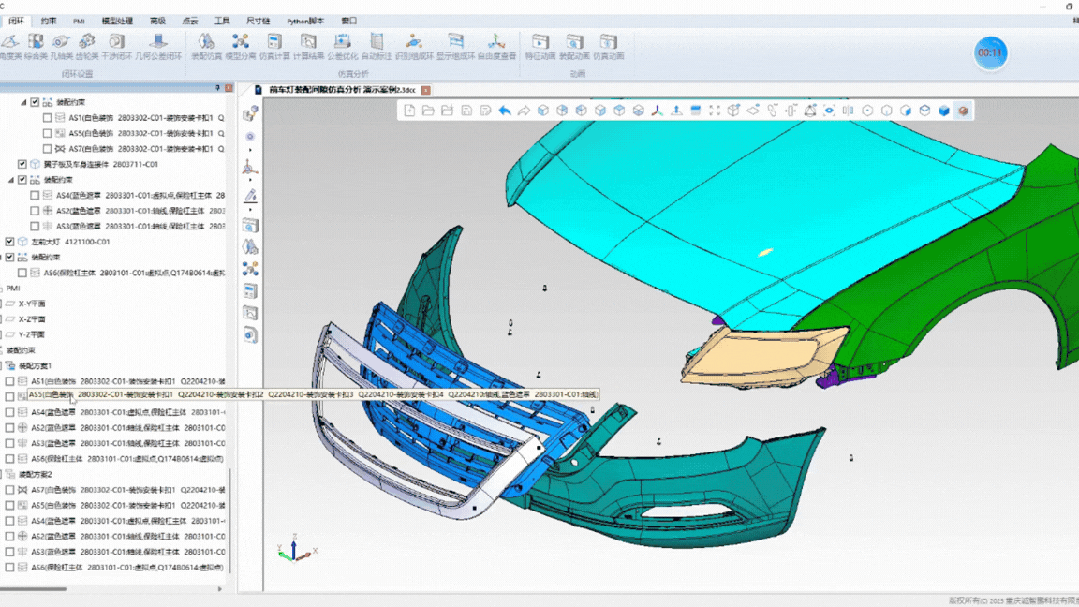This screenshot has height=607, width=1079.
Task: Switch to the PMI ribbon tab
Action: pos(78,21)
